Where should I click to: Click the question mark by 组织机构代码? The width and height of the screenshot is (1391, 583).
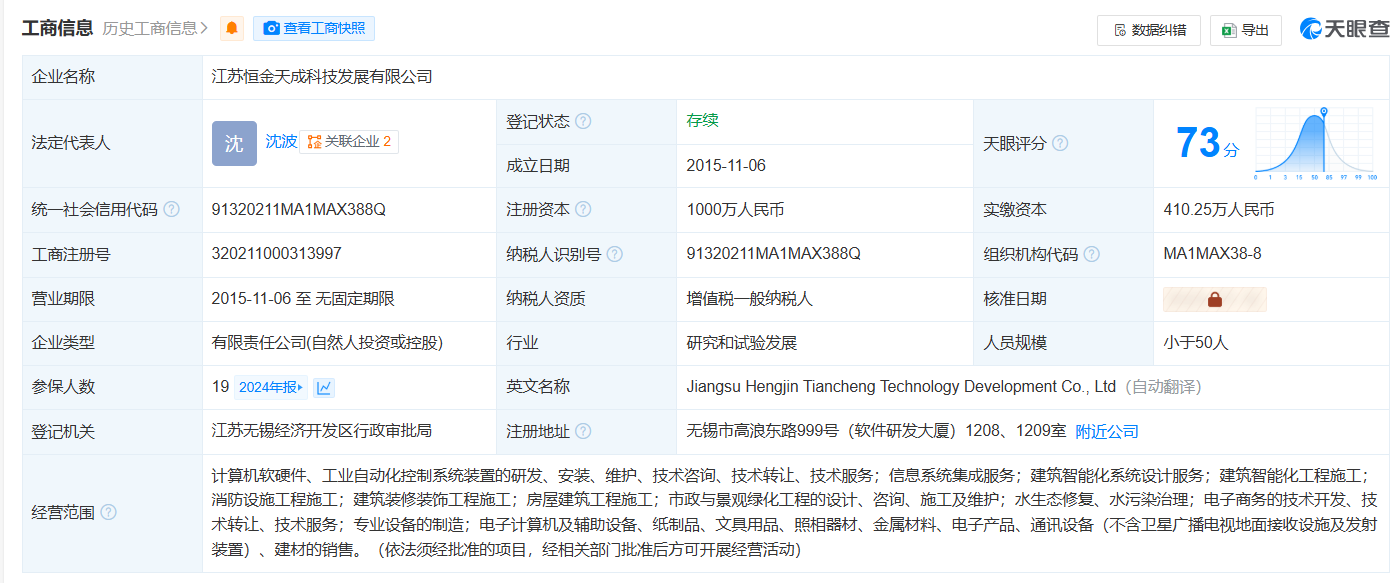1091,254
